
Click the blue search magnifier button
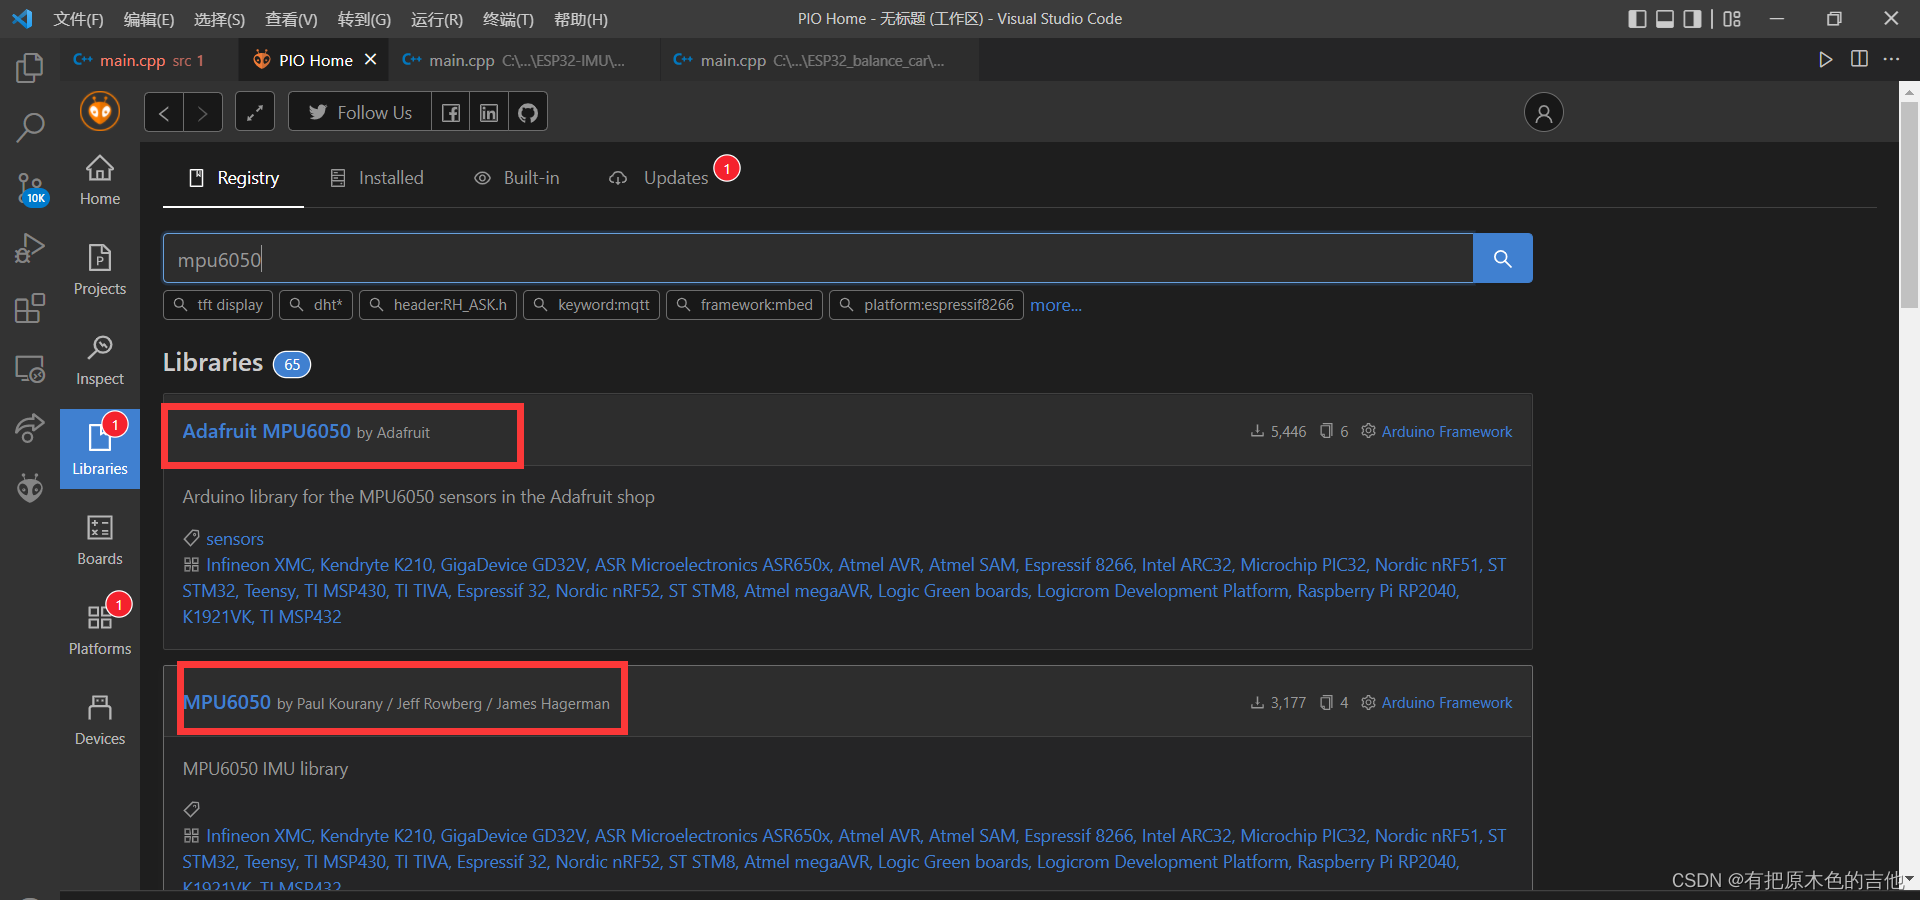[1502, 258]
